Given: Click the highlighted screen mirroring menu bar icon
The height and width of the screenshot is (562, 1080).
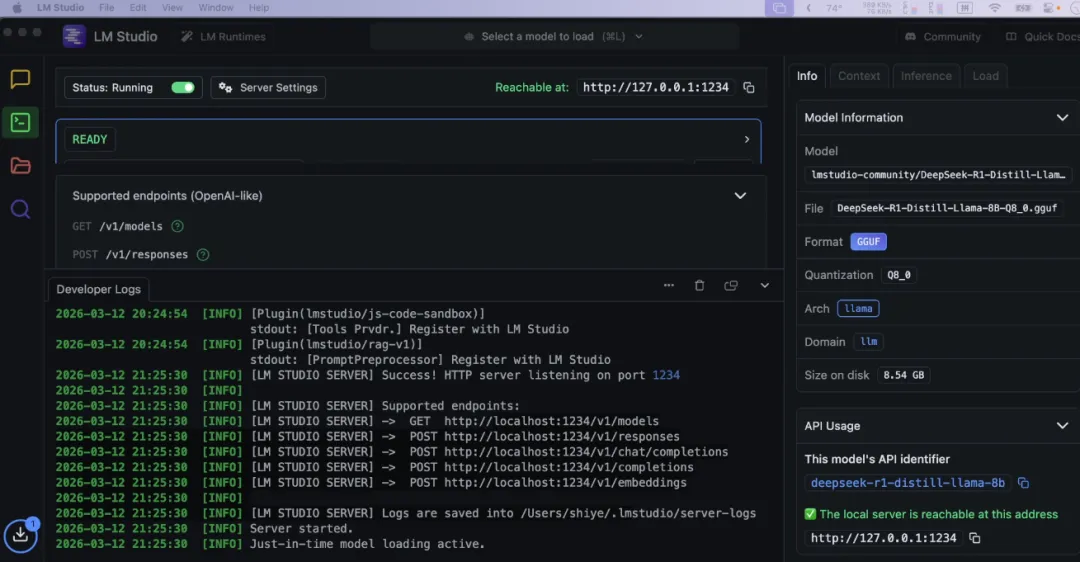Looking at the screenshot, I should (779, 8).
